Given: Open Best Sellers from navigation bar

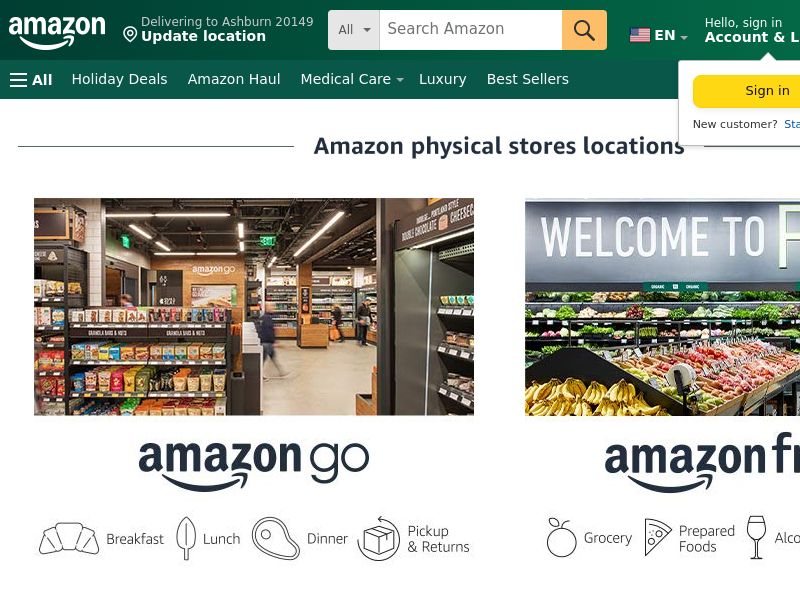Looking at the screenshot, I should (x=528, y=79).
